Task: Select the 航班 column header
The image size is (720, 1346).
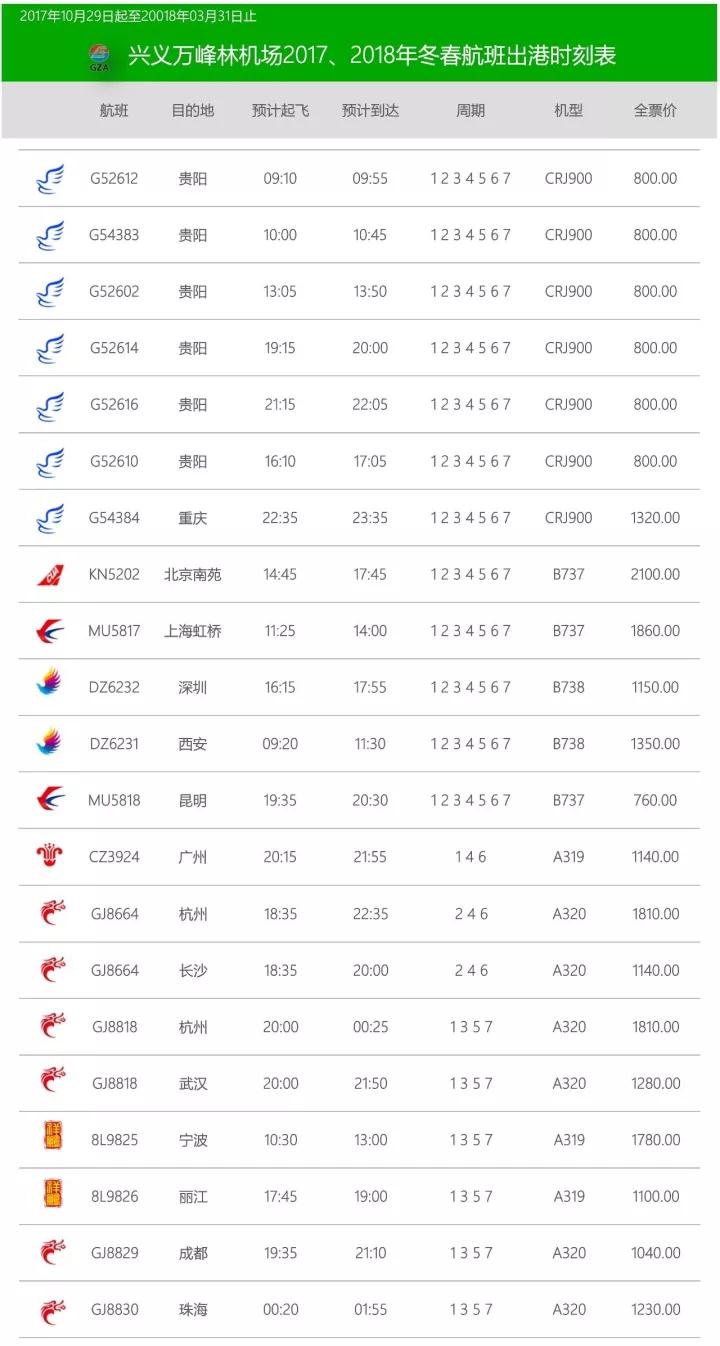Action: [114, 110]
